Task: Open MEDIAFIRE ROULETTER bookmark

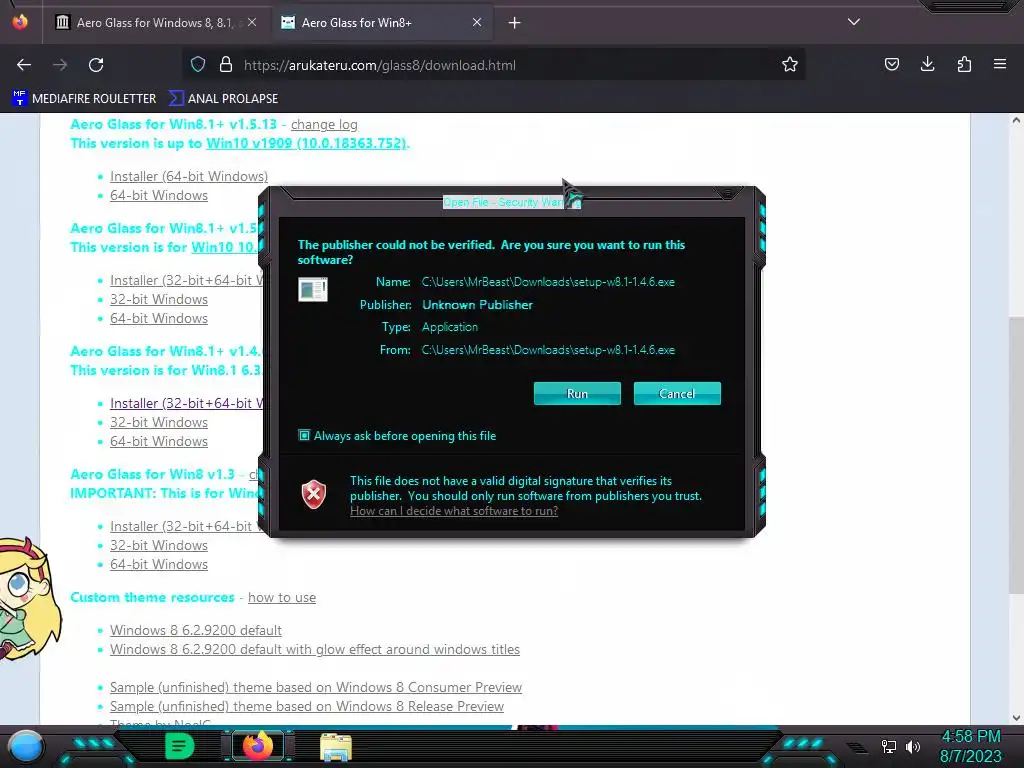Action: (84, 99)
